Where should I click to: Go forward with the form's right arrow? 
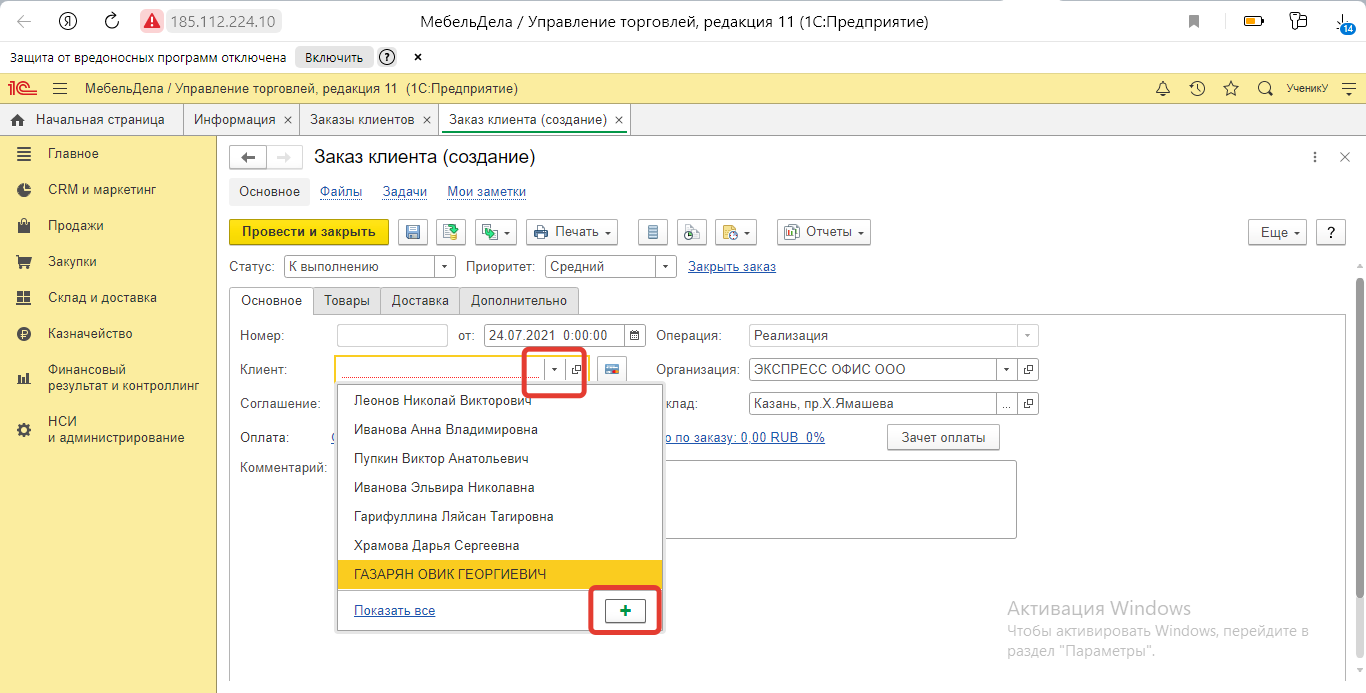click(284, 158)
